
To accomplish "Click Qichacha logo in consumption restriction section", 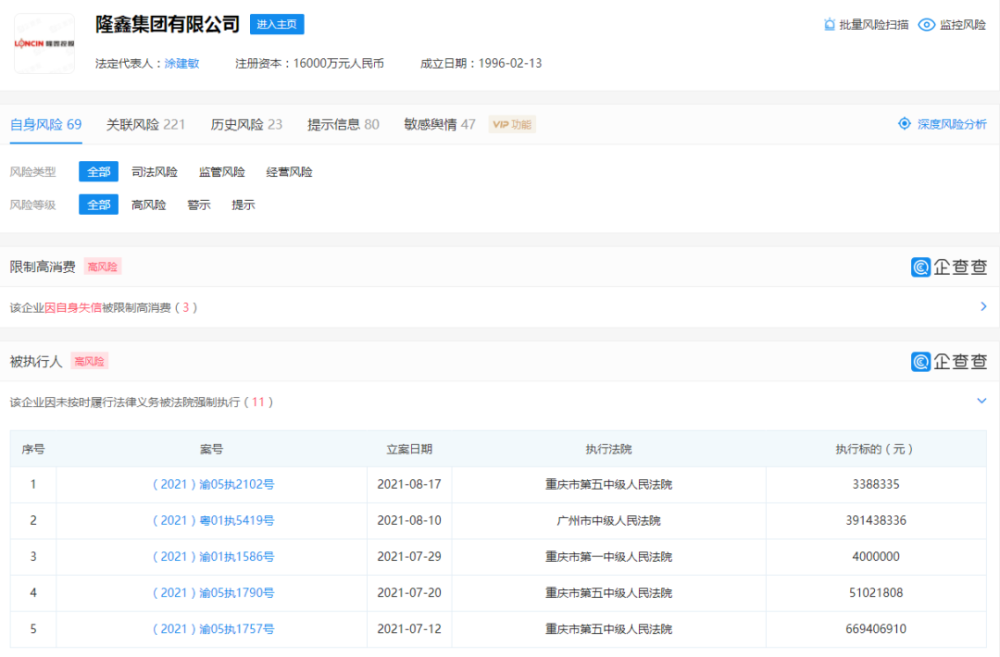I will (x=948, y=267).
